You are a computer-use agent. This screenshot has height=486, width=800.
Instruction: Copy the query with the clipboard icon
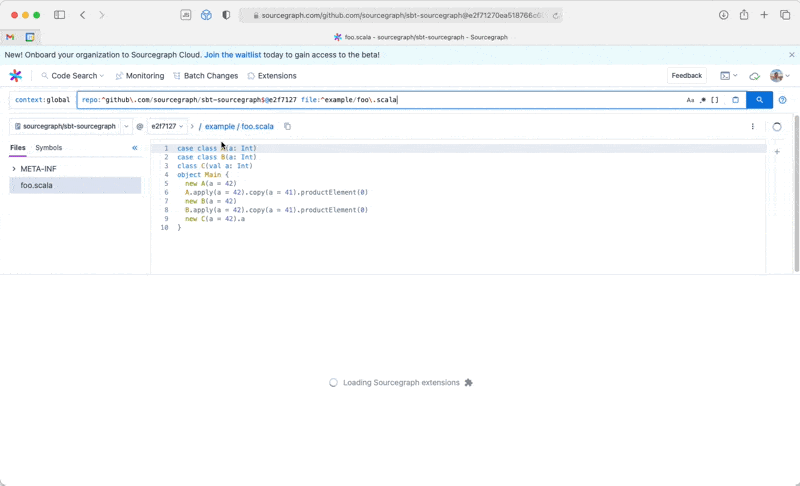(735, 100)
